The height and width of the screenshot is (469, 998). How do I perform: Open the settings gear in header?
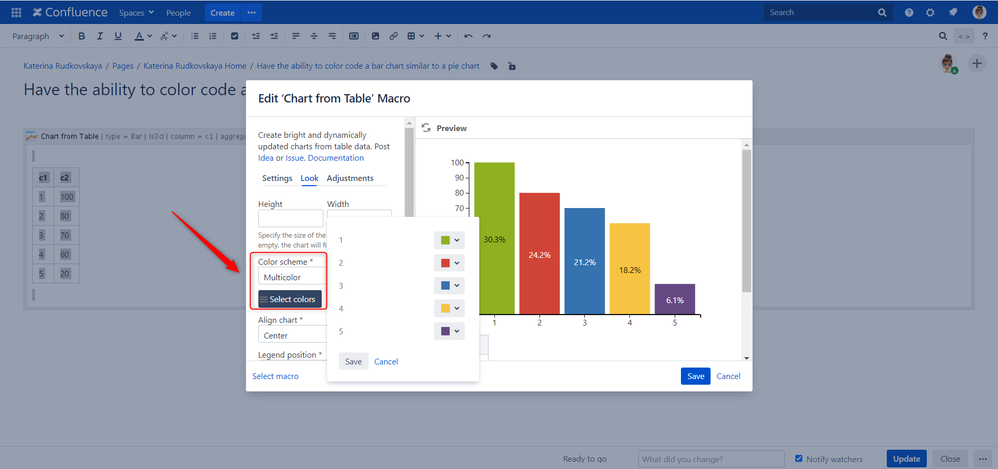(x=931, y=13)
